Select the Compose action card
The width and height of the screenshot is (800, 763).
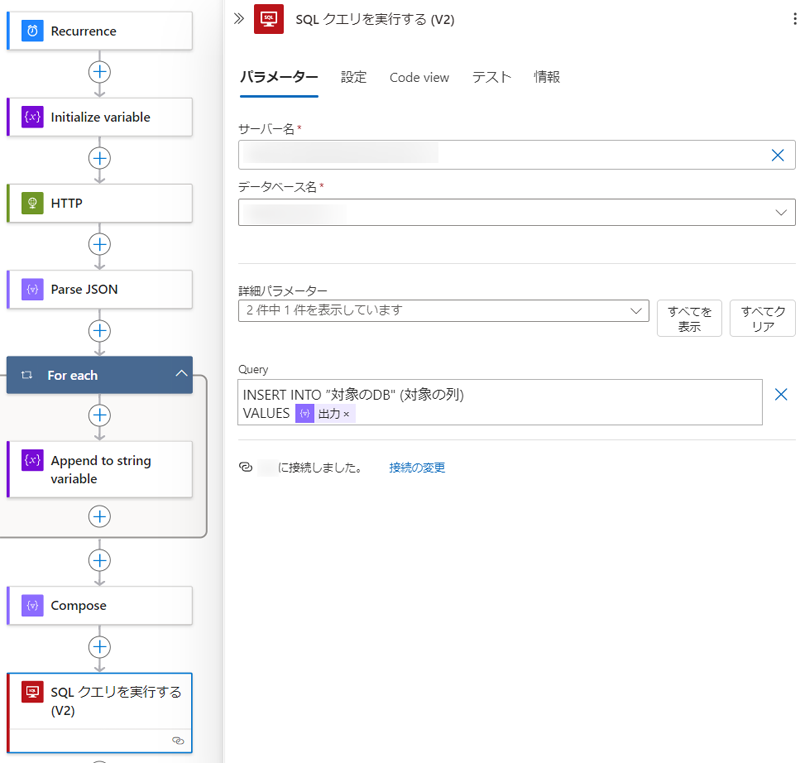[x=100, y=605]
